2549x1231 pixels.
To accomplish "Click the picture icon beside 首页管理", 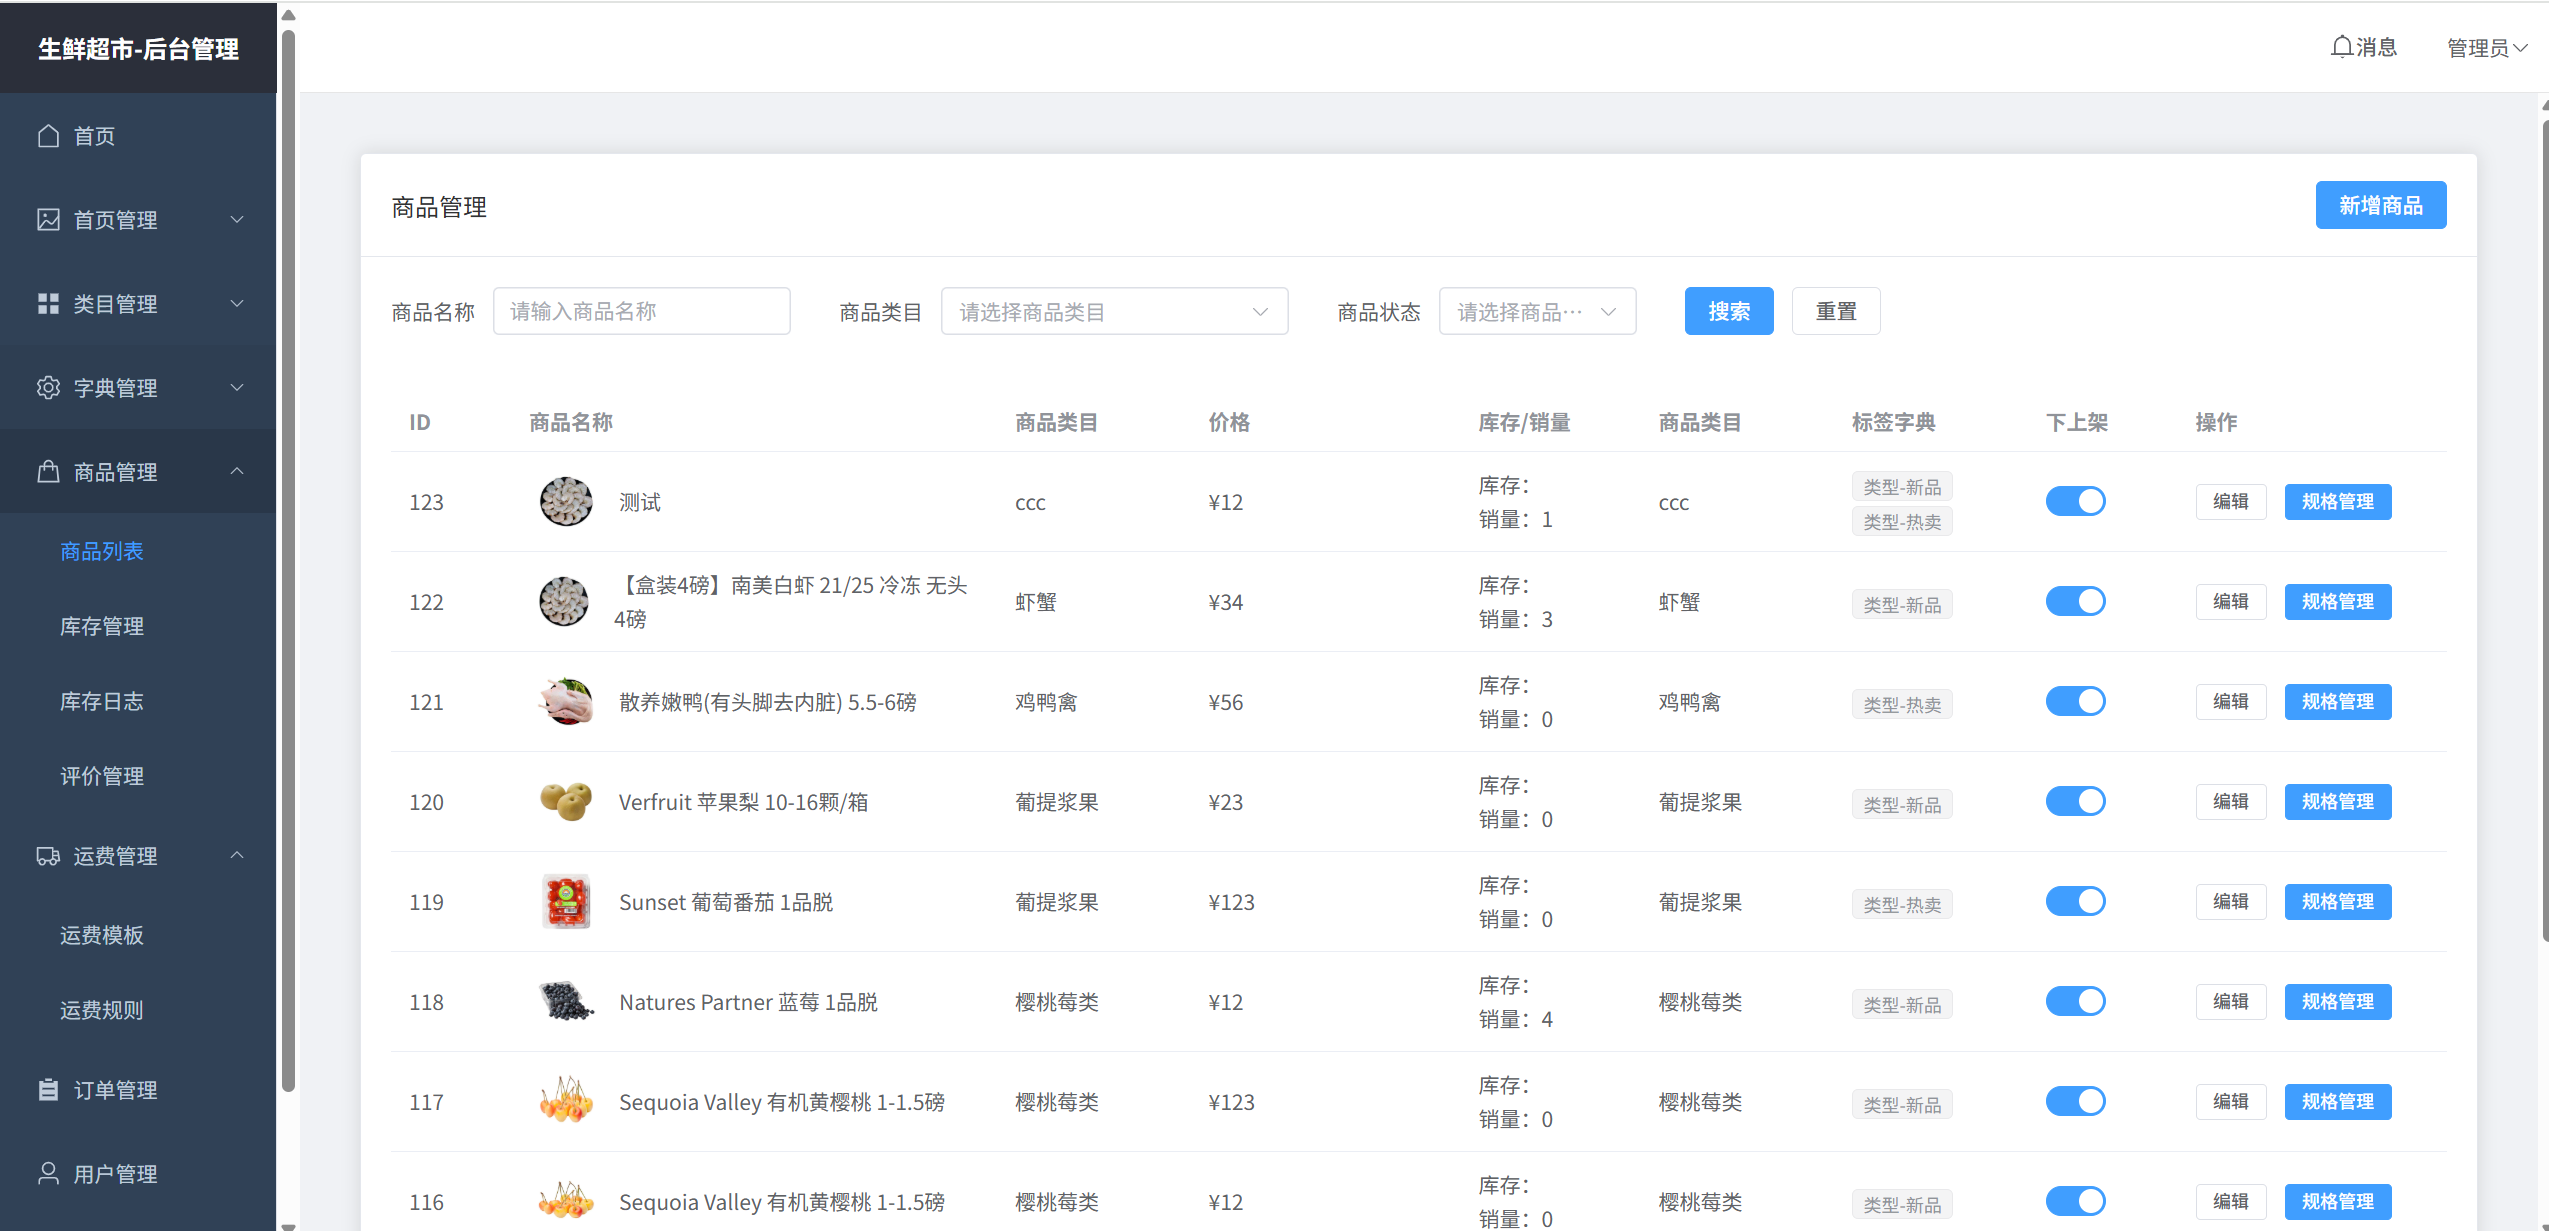I will [48, 220].
